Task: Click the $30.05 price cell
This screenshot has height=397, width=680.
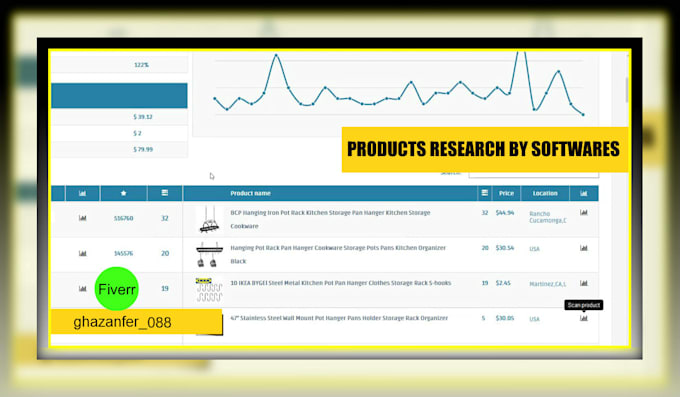Action: 505,318
